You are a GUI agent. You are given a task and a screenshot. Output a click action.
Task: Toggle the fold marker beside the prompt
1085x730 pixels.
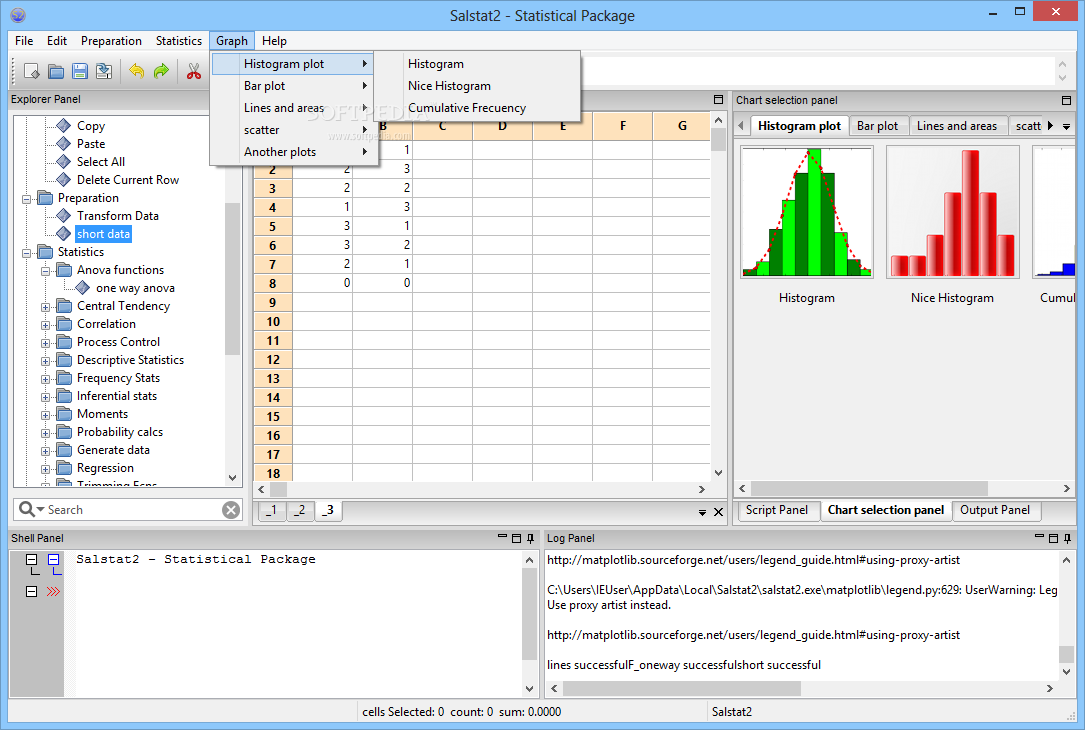(x=32, y=592)
